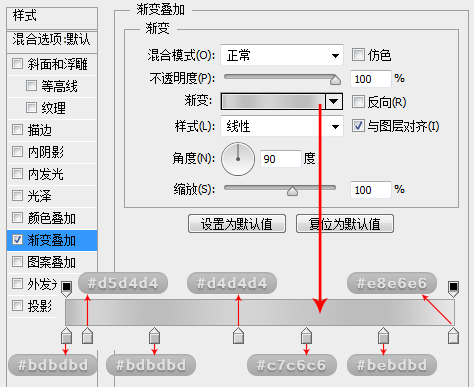Tick the 纹理 checkbox
Viewport: 474px width, 387px height.
click(x=31, y=108)
